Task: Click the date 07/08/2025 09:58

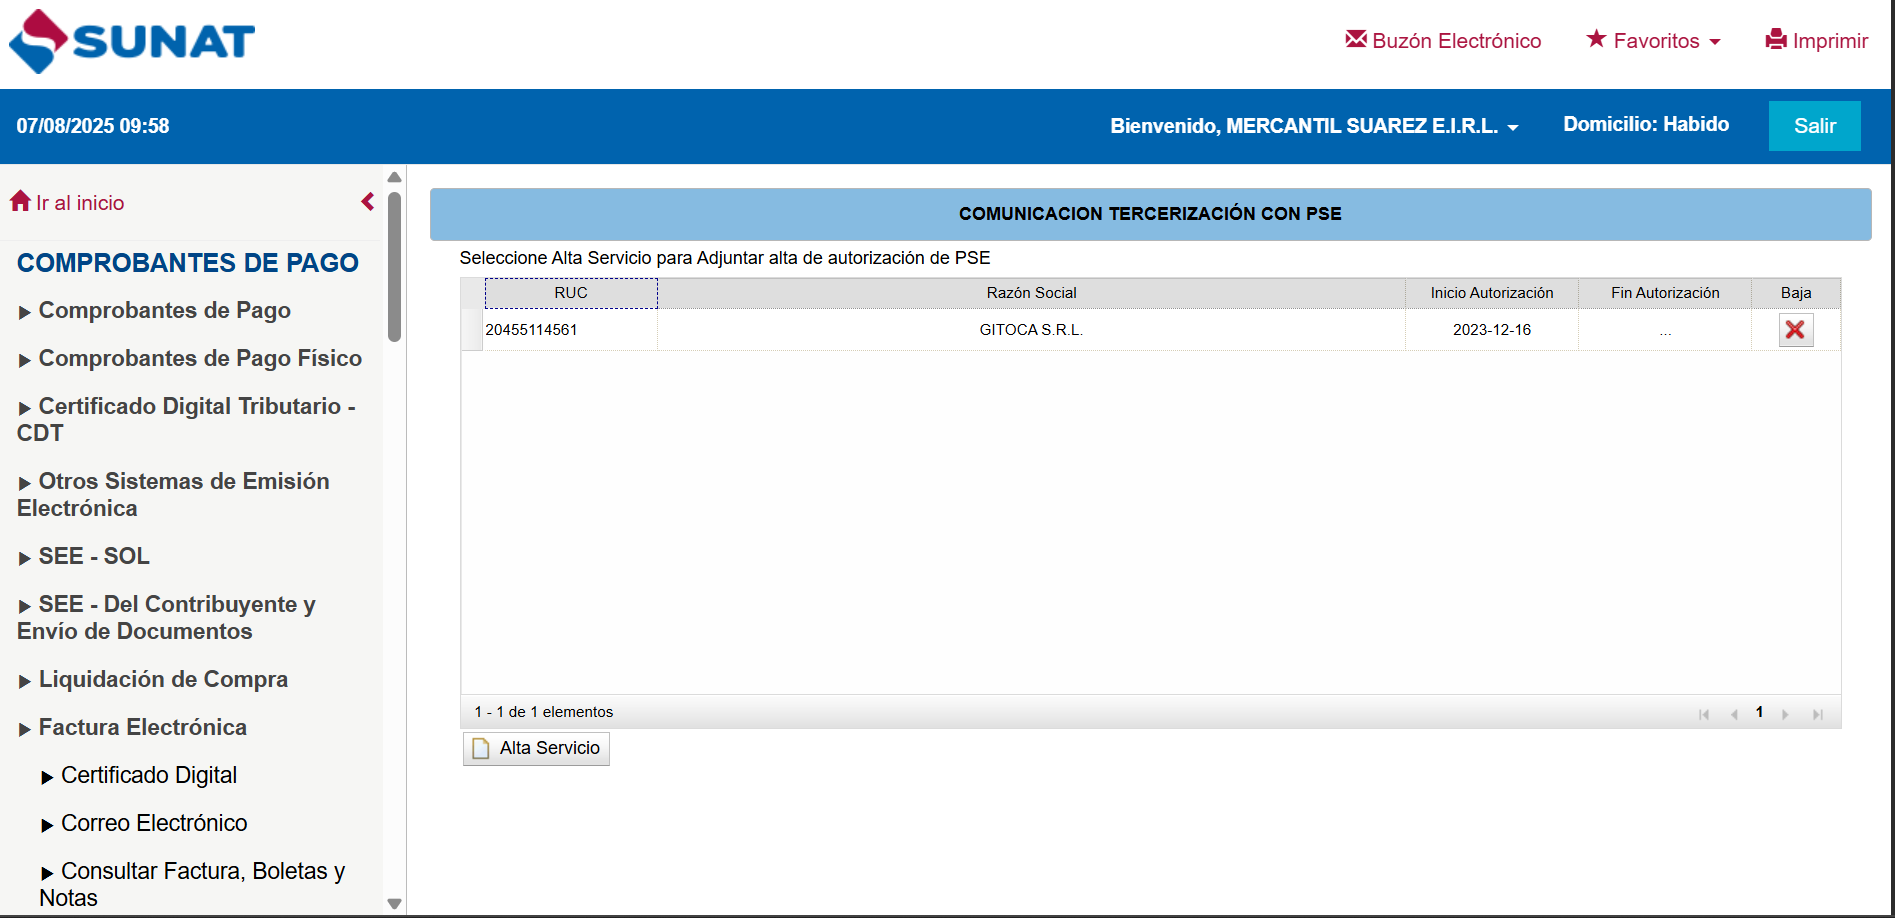Action: 93,126
